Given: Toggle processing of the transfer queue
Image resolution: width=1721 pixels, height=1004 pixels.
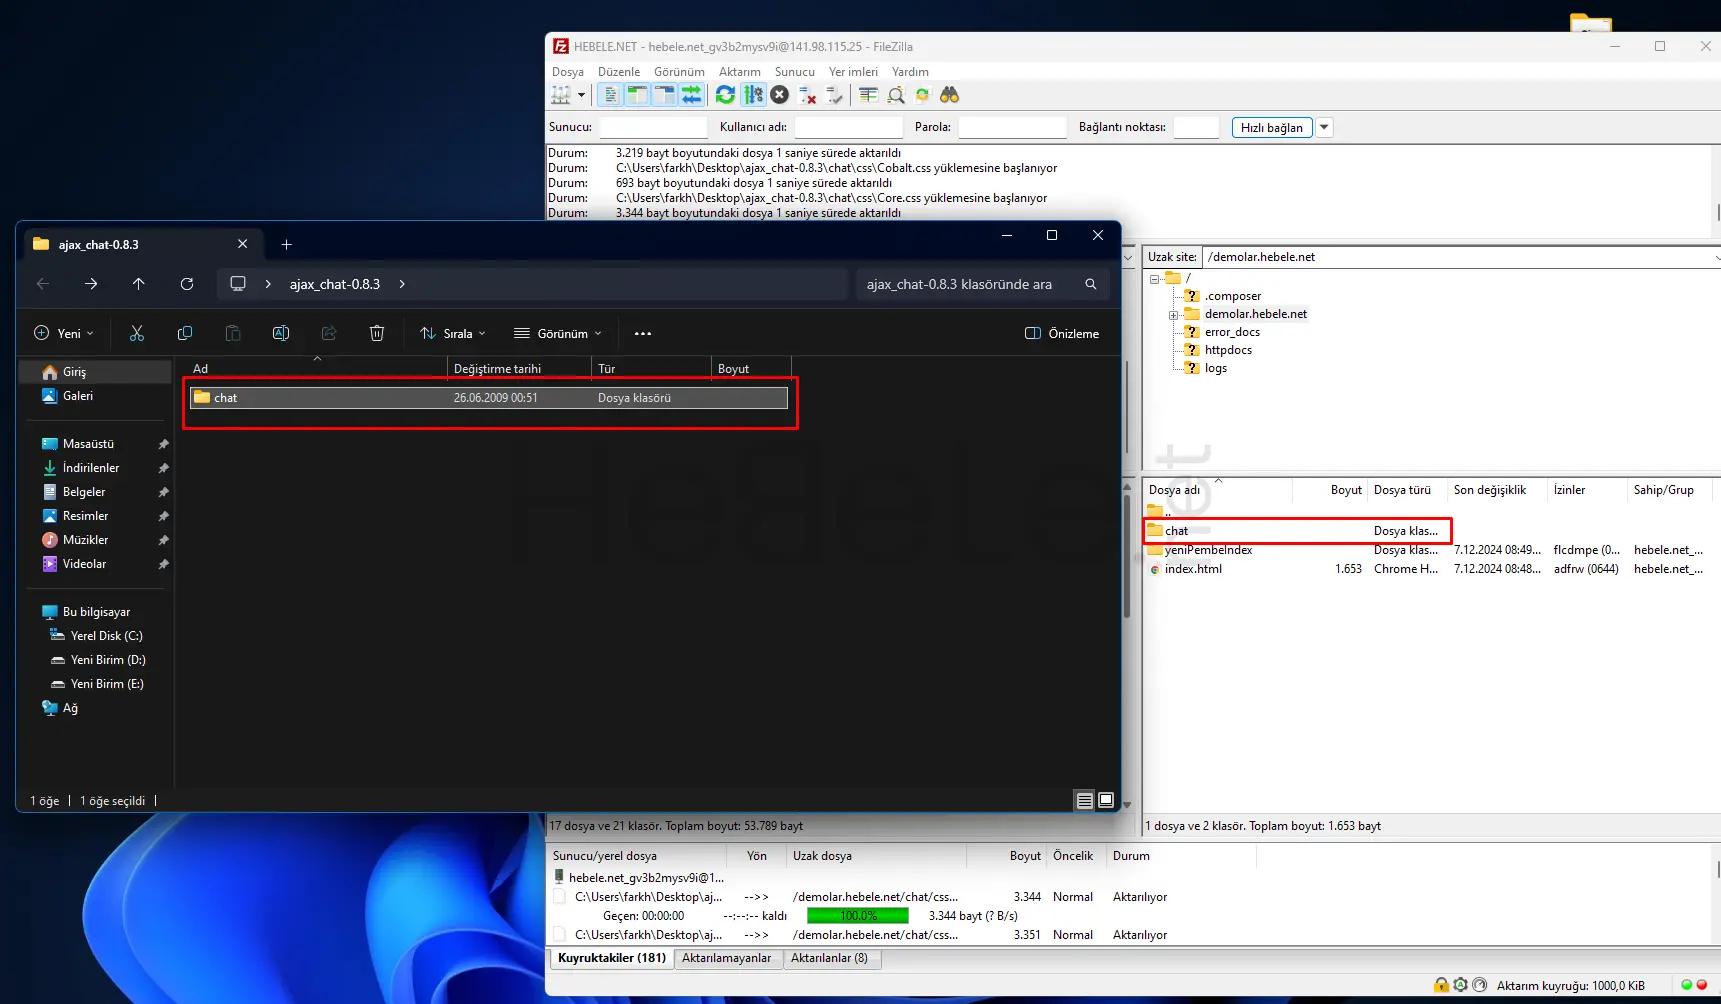Looking at the screenshot, I should (x=753, y=95).
